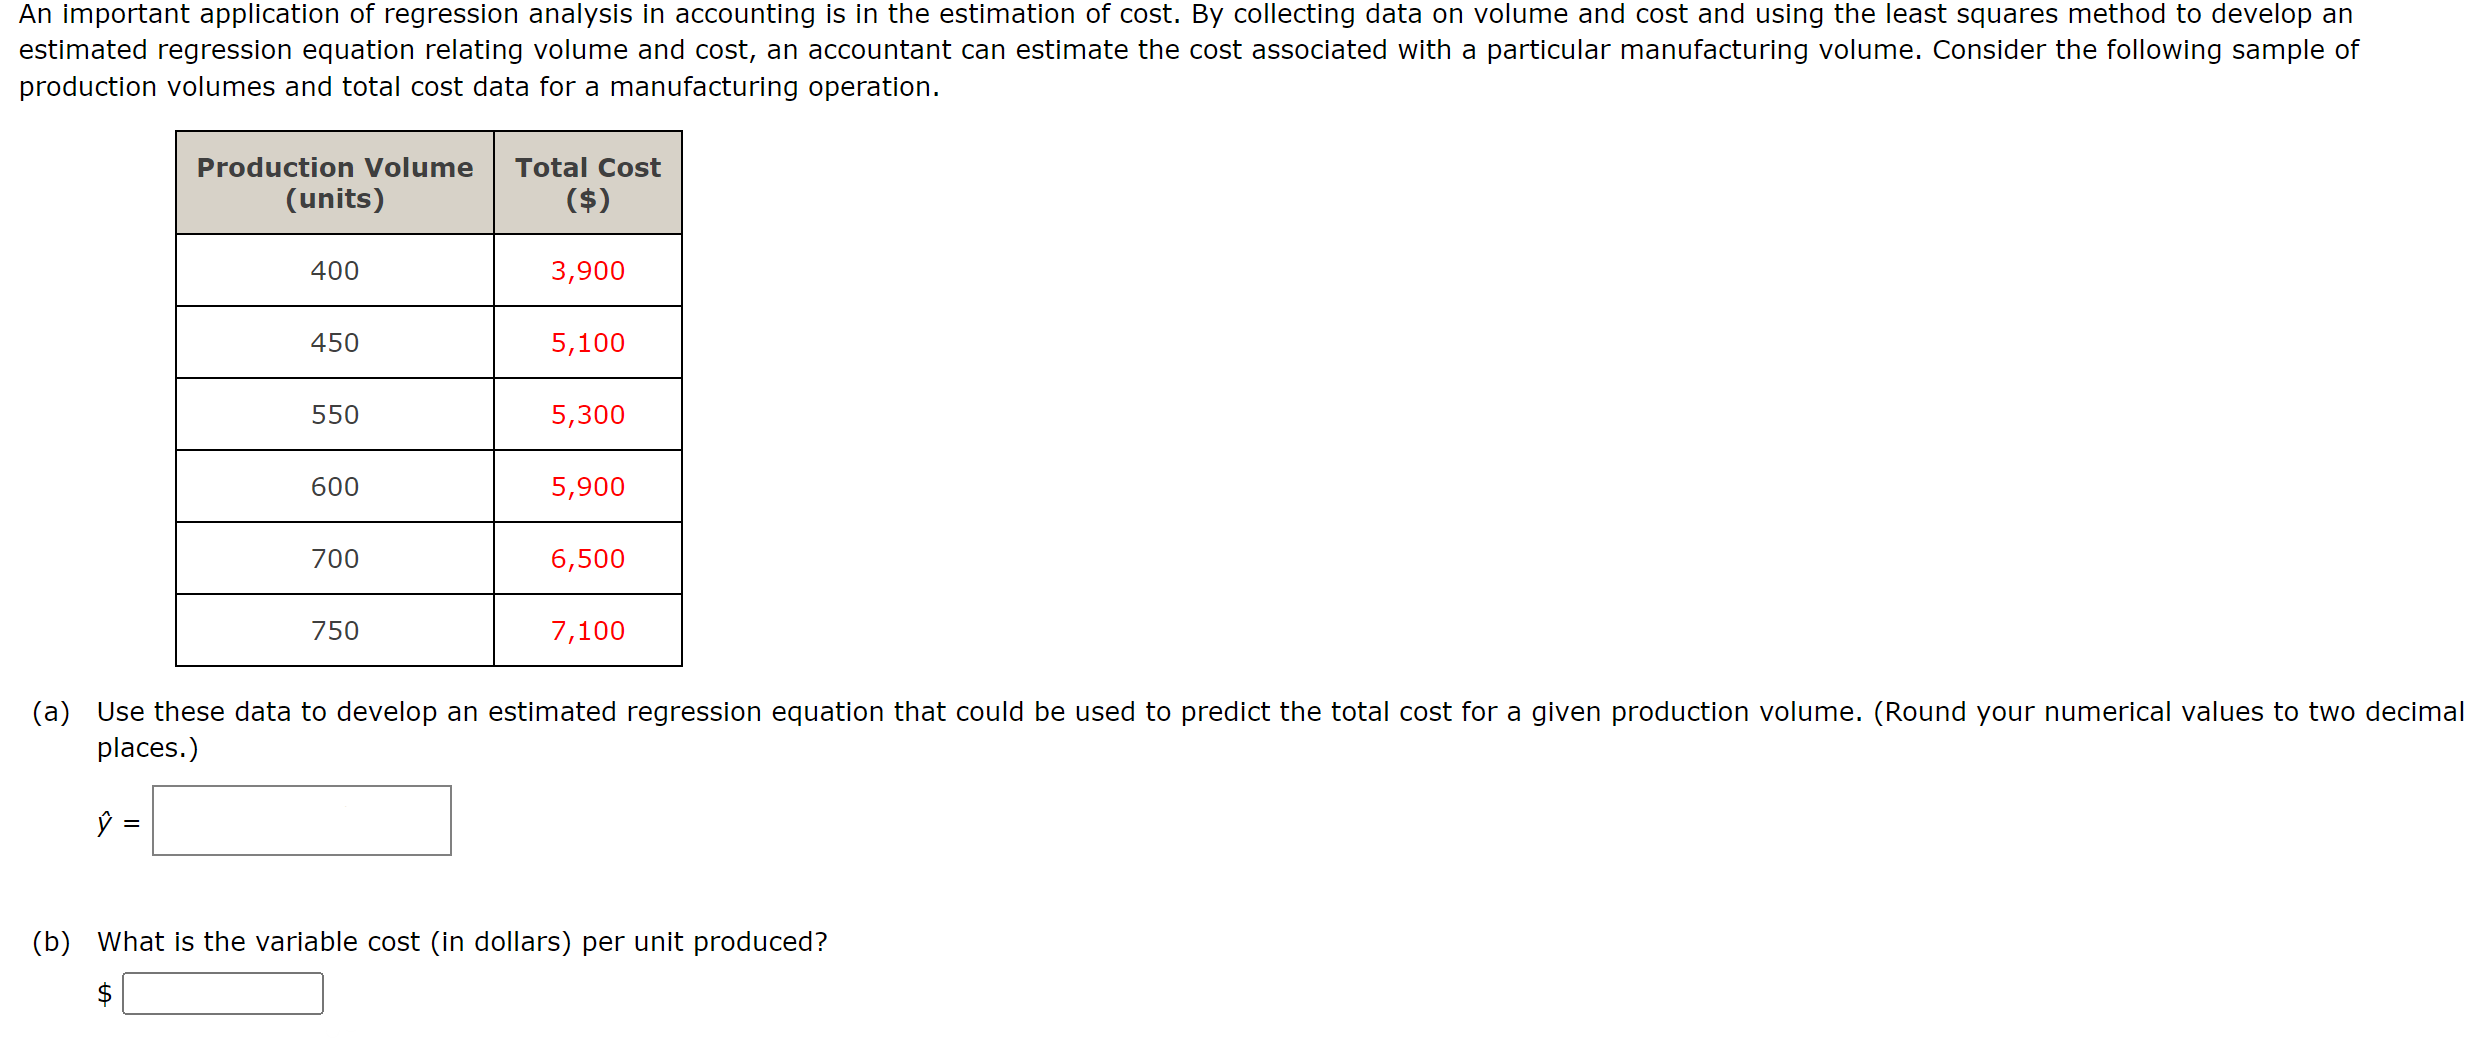Click the Production Volume column header
Image resolution: width=2476 pixels, height=1039 pixels.
(334, 183)
